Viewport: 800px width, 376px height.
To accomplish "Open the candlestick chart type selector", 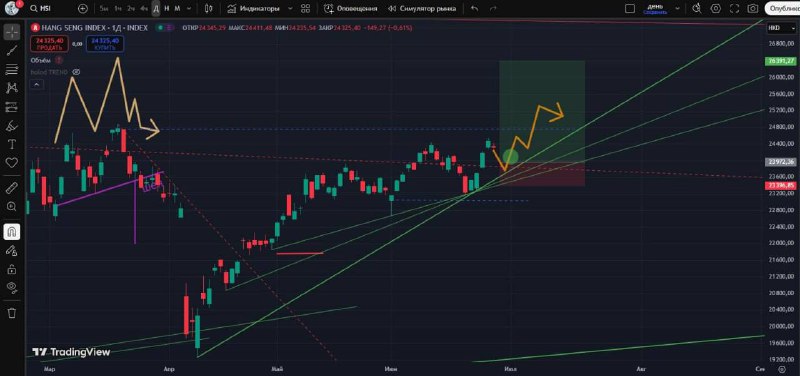I will tap(208, 9).
